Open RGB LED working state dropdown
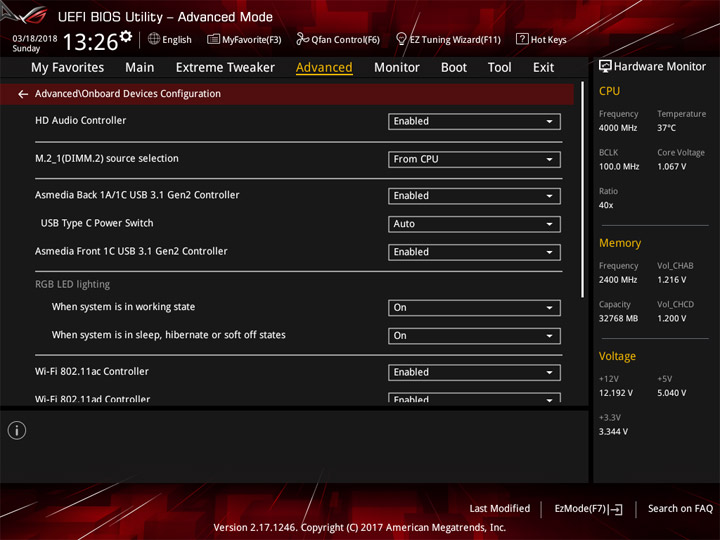The width and height of the screenshot is (720, 540). tap(474, 308)
